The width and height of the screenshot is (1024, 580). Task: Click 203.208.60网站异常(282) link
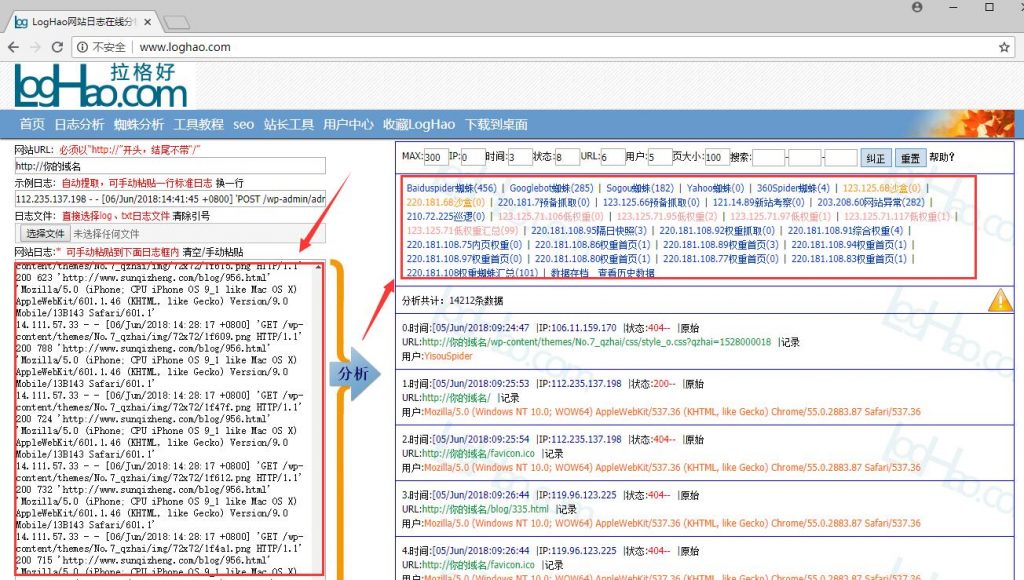(x=871, y=202)
